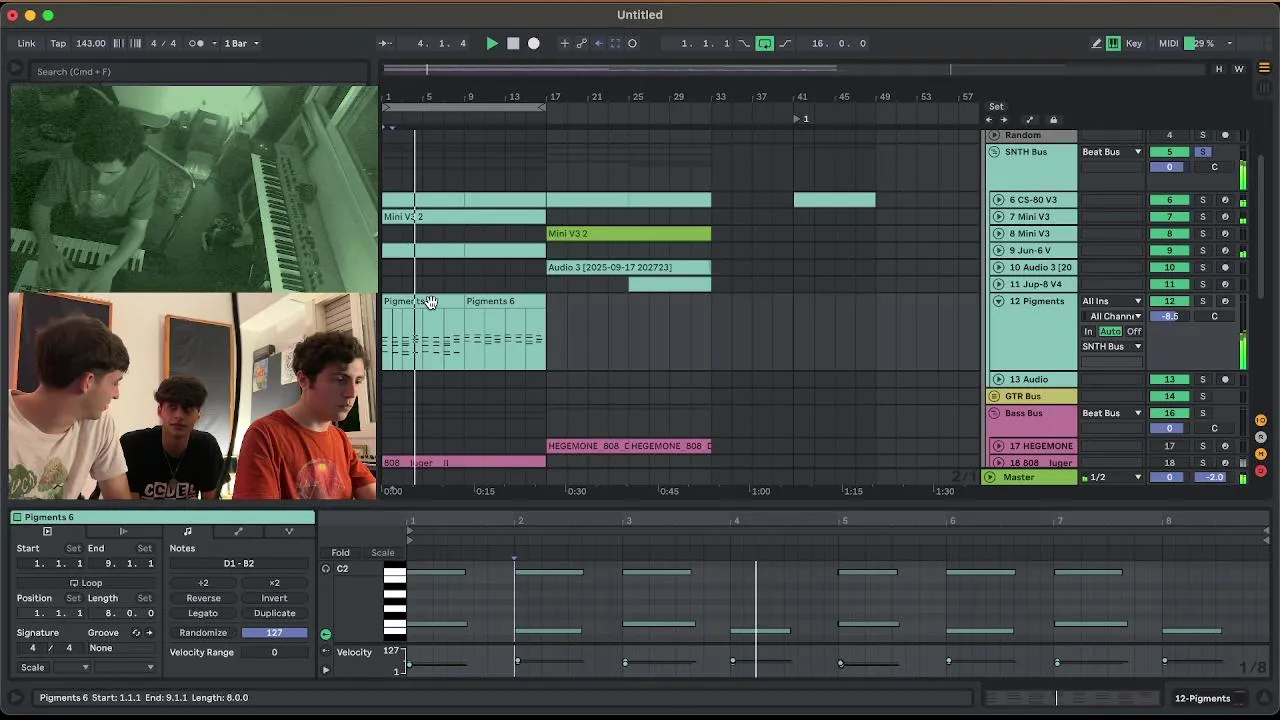Unfold the GTR Bus group
The image size is (1280, 720).
(994, 396)
